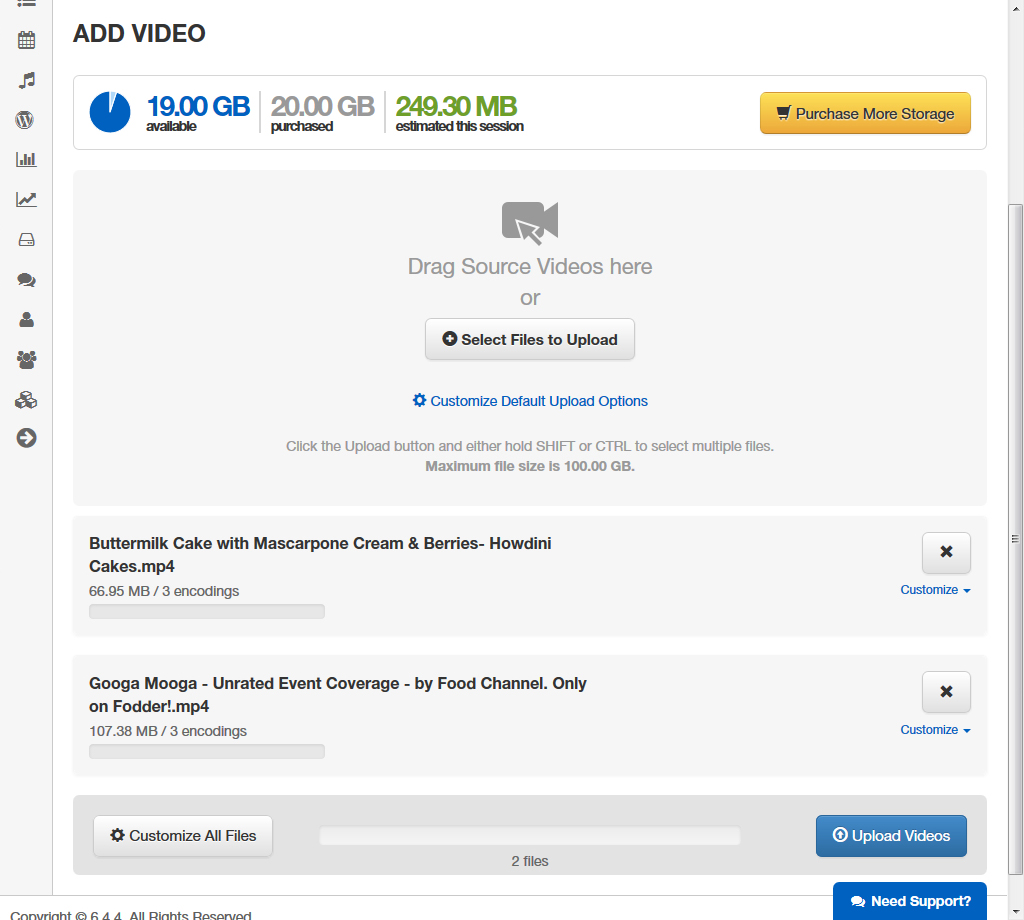
Task: Click the hard drive storage sidebar icon
Action: [x=26, y=240]
